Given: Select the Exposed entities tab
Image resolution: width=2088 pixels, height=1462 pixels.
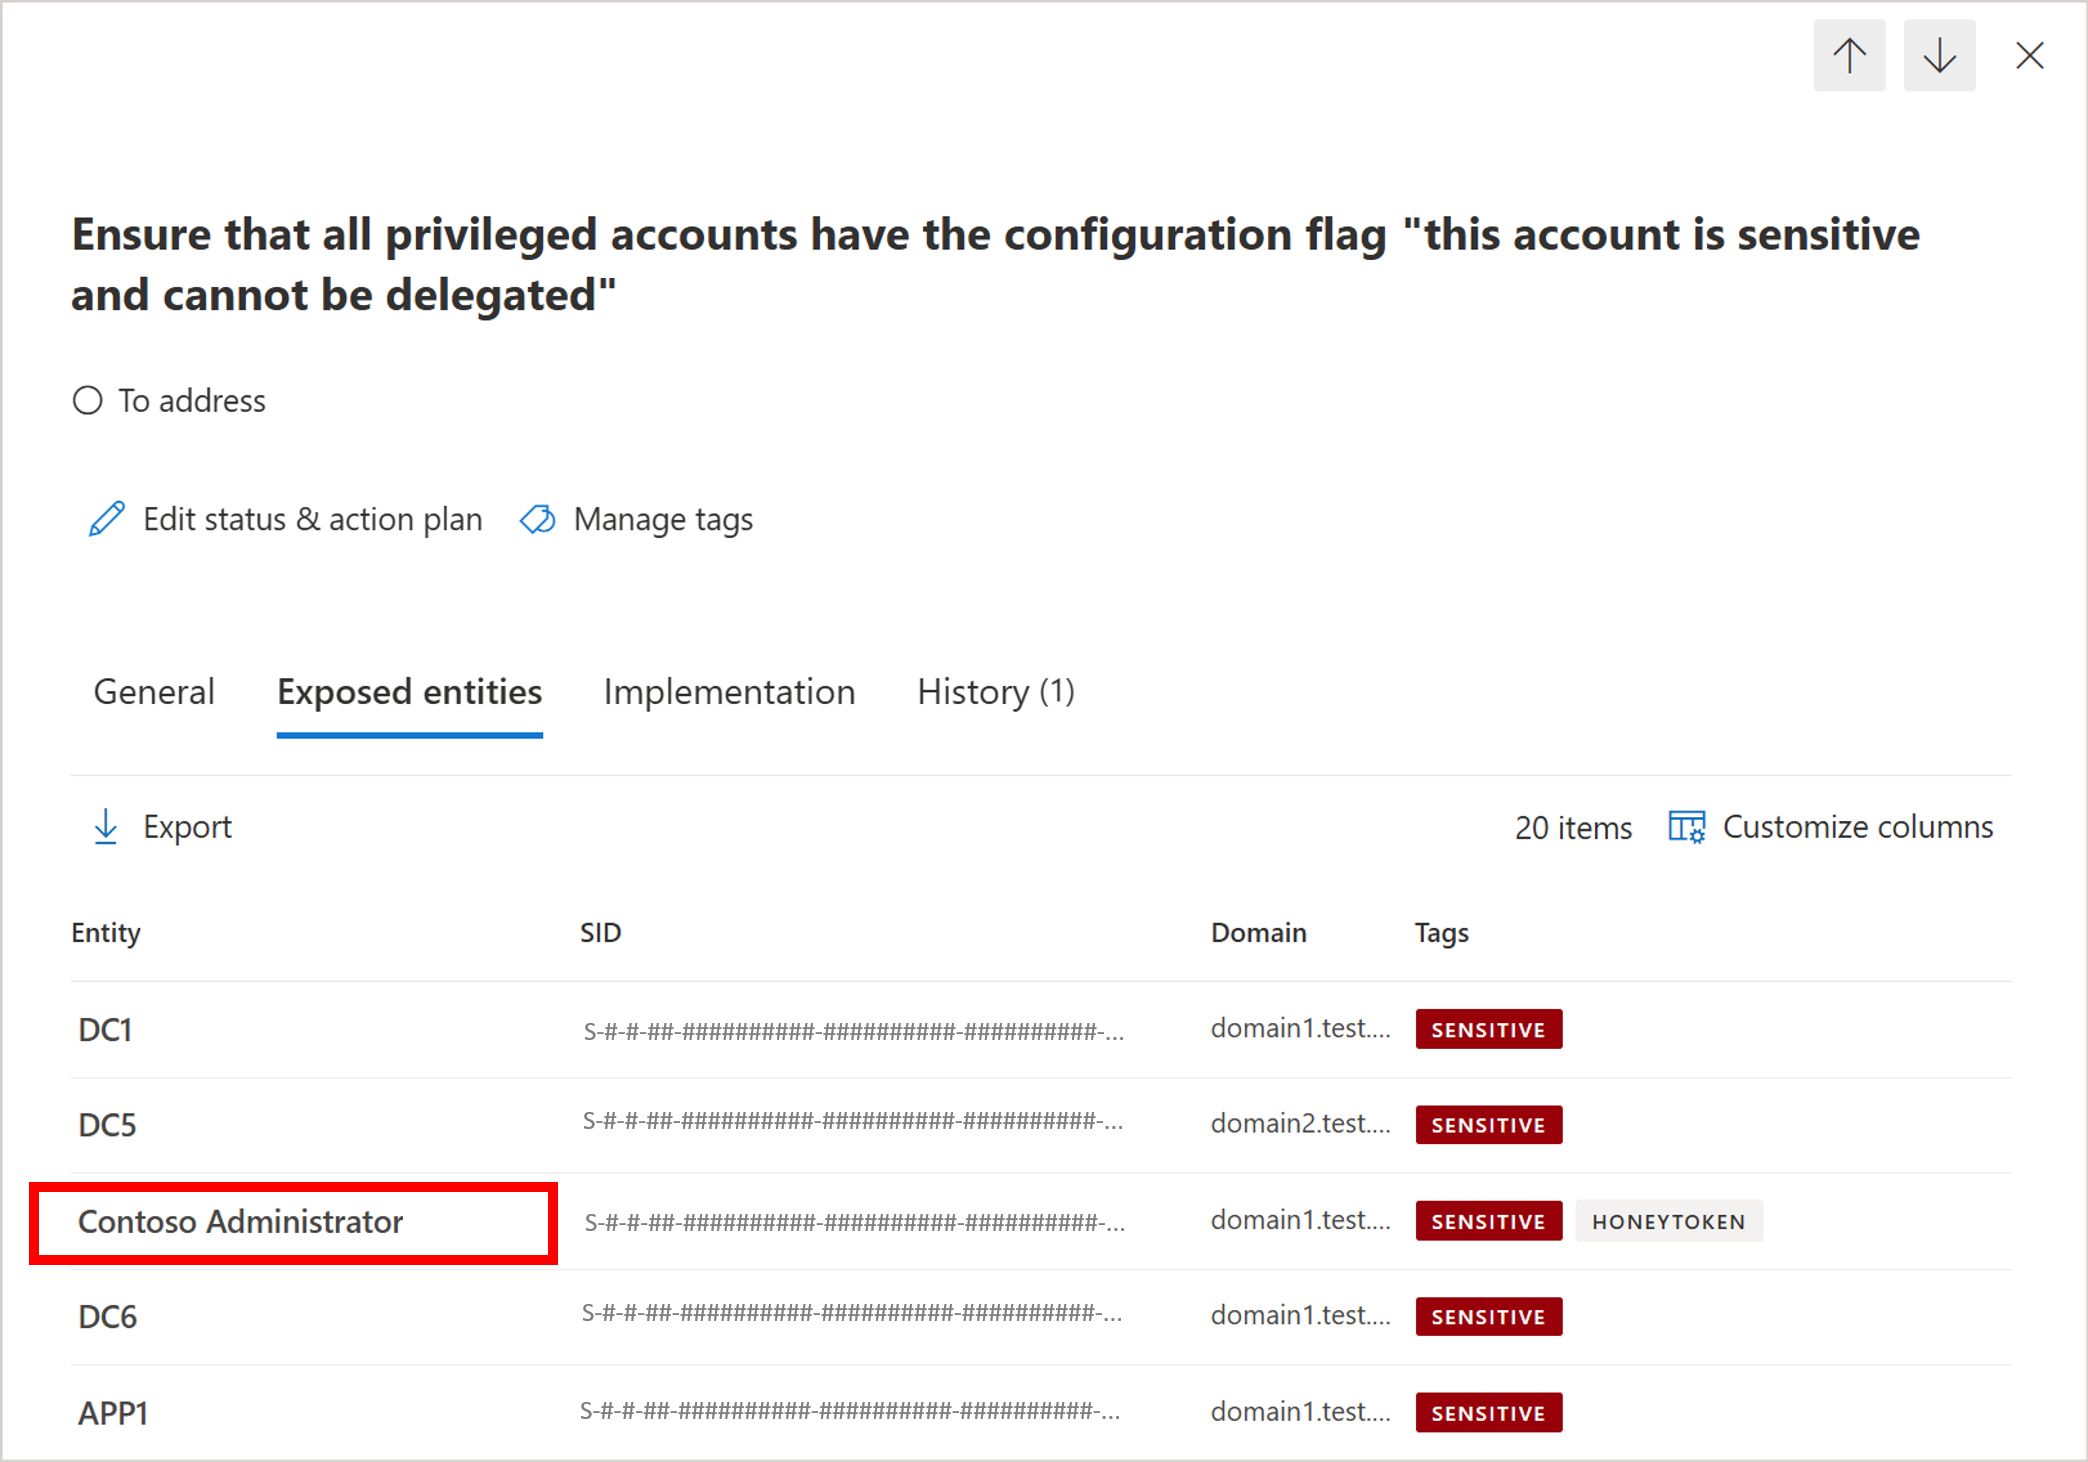Looking at the screenshot, I should (410, 692).
